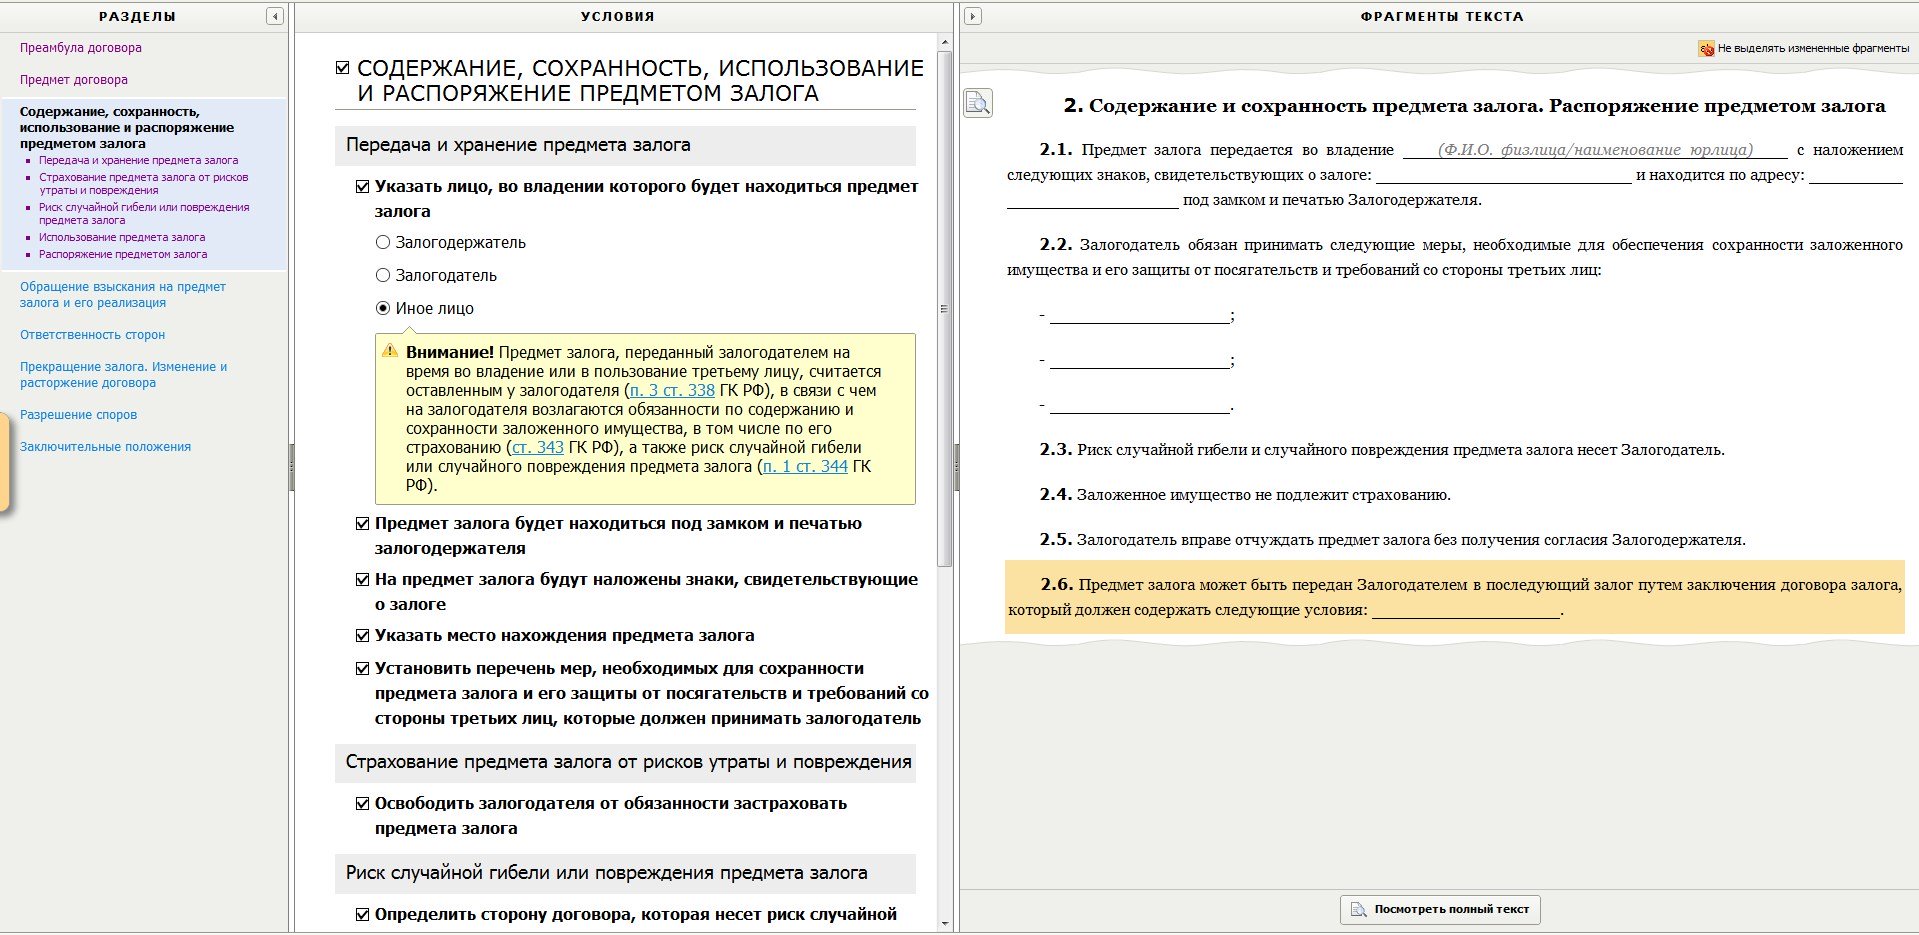
Task: Open Обращение взыскания на предмет залога section
Action: [123, 294]
